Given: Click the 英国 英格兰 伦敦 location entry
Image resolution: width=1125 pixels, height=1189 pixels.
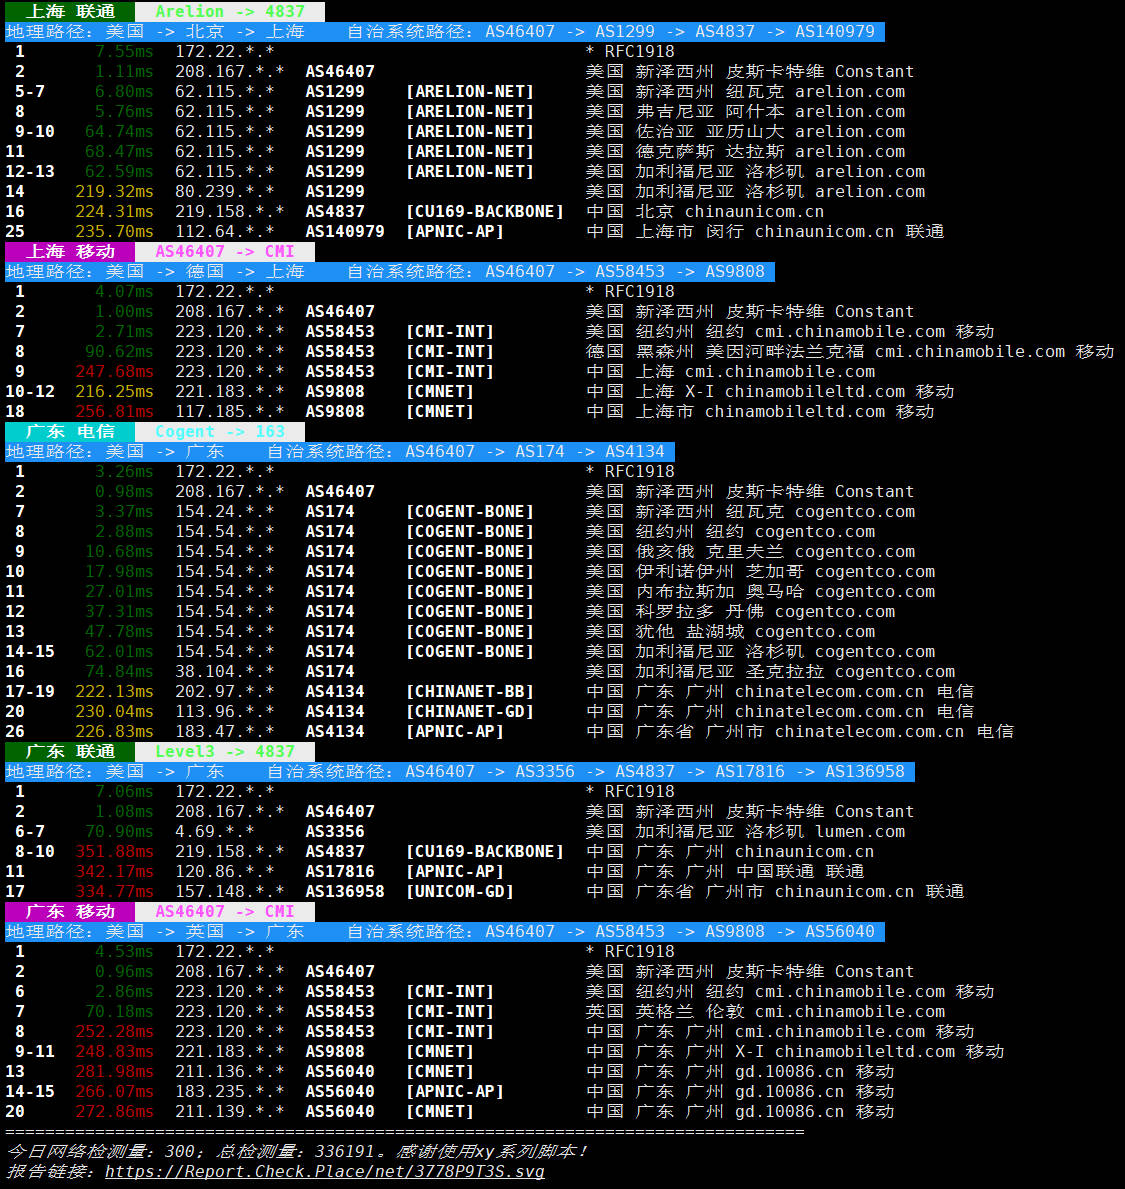Looking at the screenshot, I should tap(665, 1011).
